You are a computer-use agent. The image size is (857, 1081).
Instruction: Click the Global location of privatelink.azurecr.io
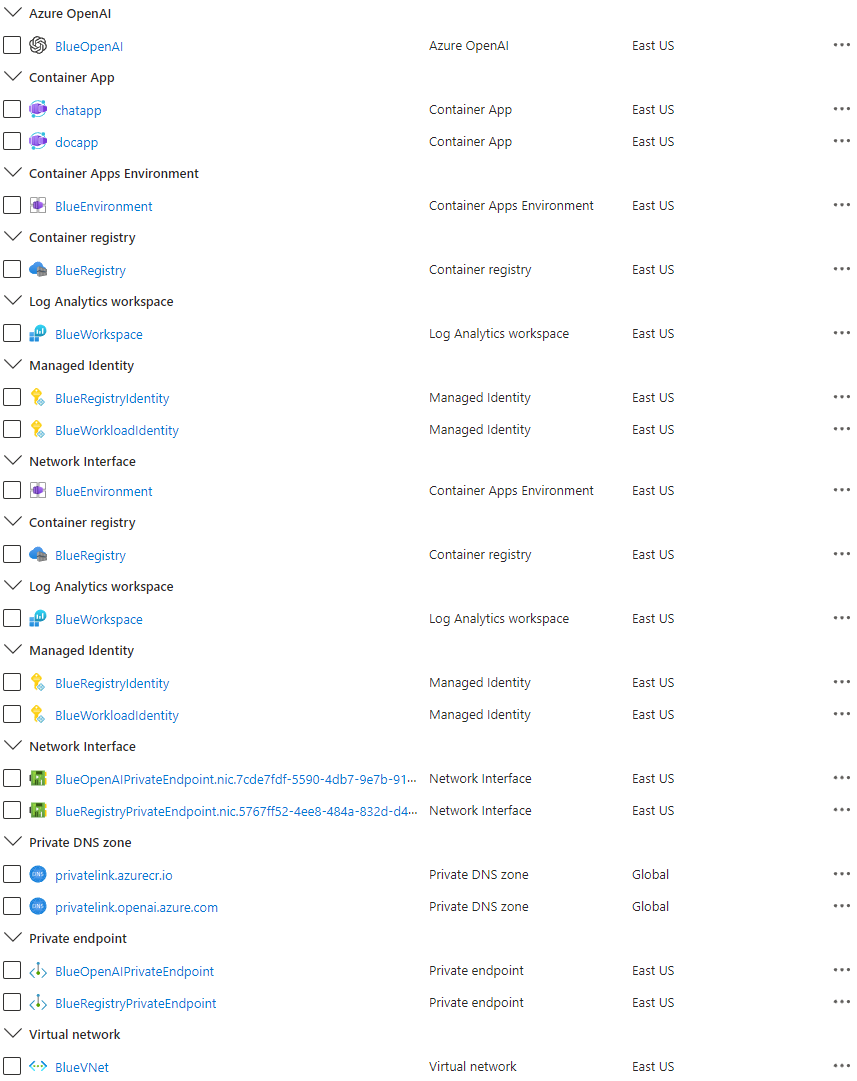point(650,874)
